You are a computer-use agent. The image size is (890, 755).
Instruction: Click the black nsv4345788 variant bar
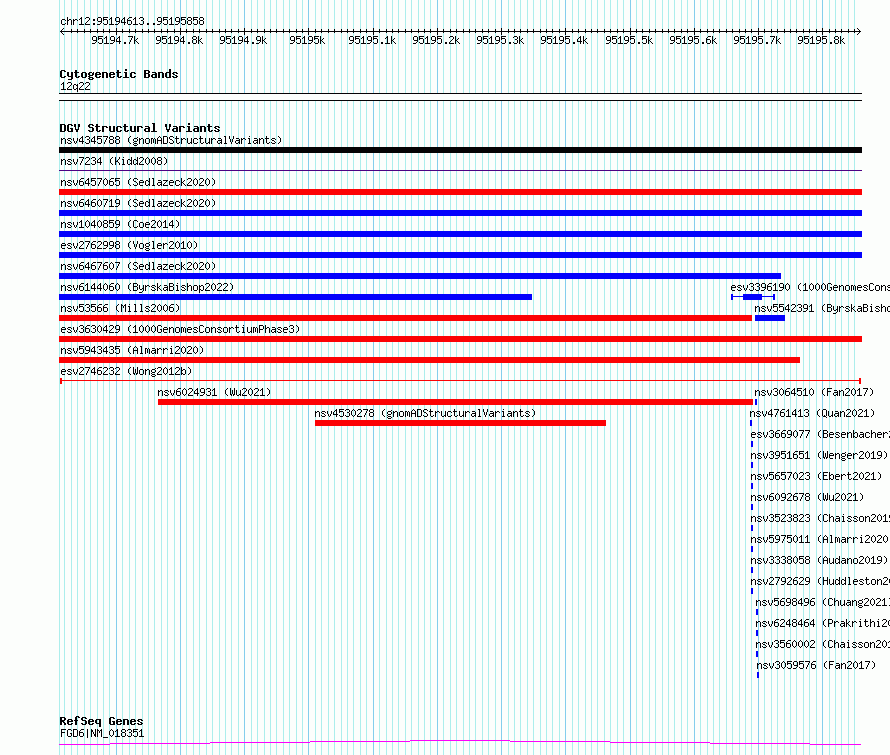pos(460,150)
